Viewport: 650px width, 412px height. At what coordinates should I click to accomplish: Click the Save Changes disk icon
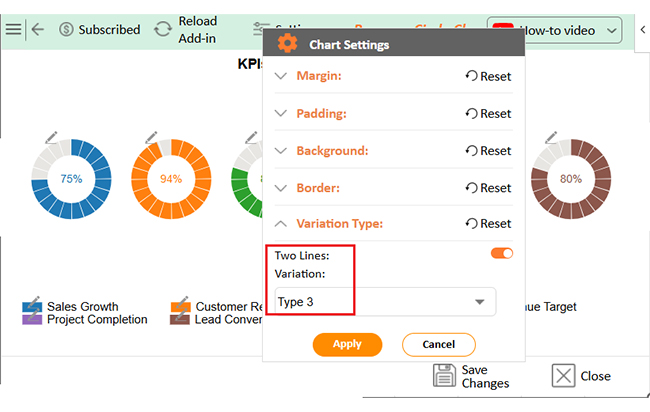click(444, 376)
